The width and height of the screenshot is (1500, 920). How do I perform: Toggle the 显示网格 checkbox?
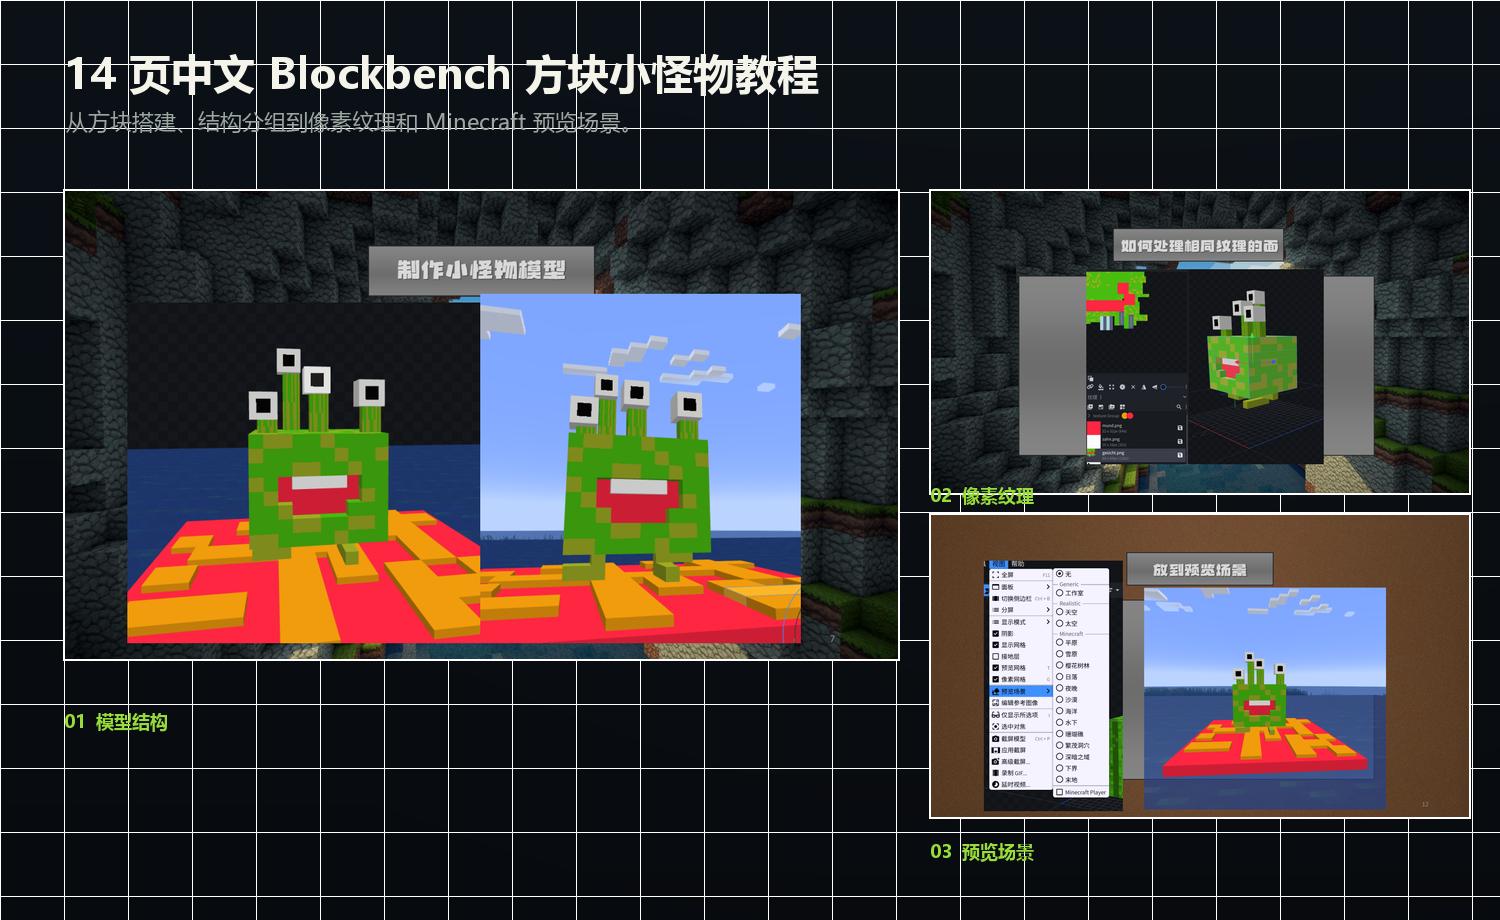tap(996, 645)
